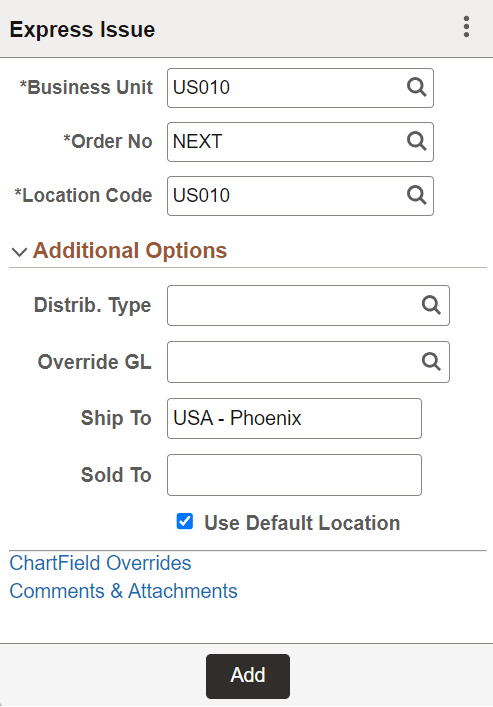Click the Add button
This screenshot has height=707, width=493.
(248, 676)
